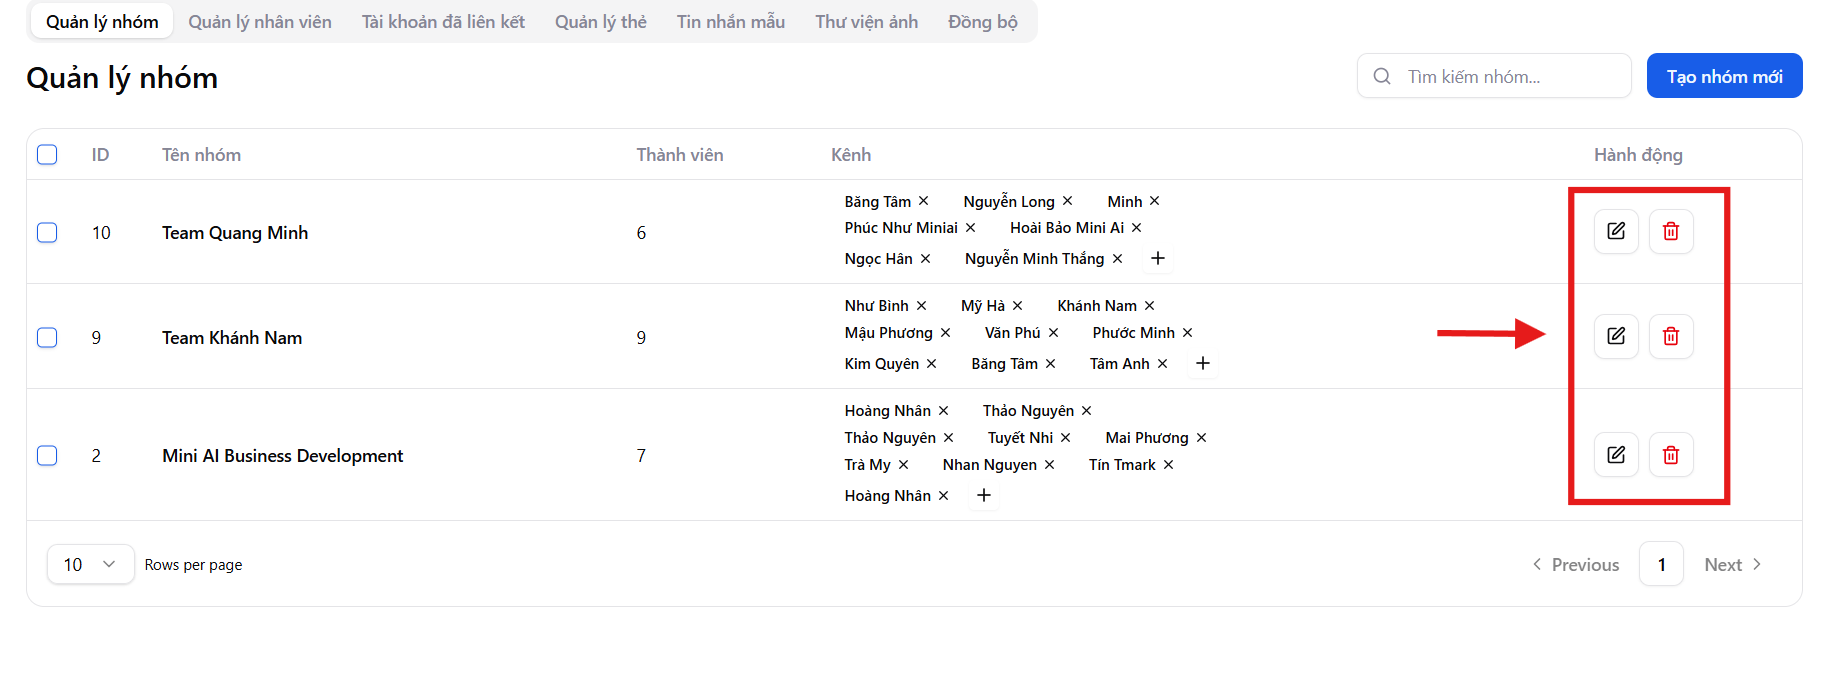This screenshot has height=700, width=1826.
Task: Delete the Team Khánh Nam group
Action: [1670, 336]
